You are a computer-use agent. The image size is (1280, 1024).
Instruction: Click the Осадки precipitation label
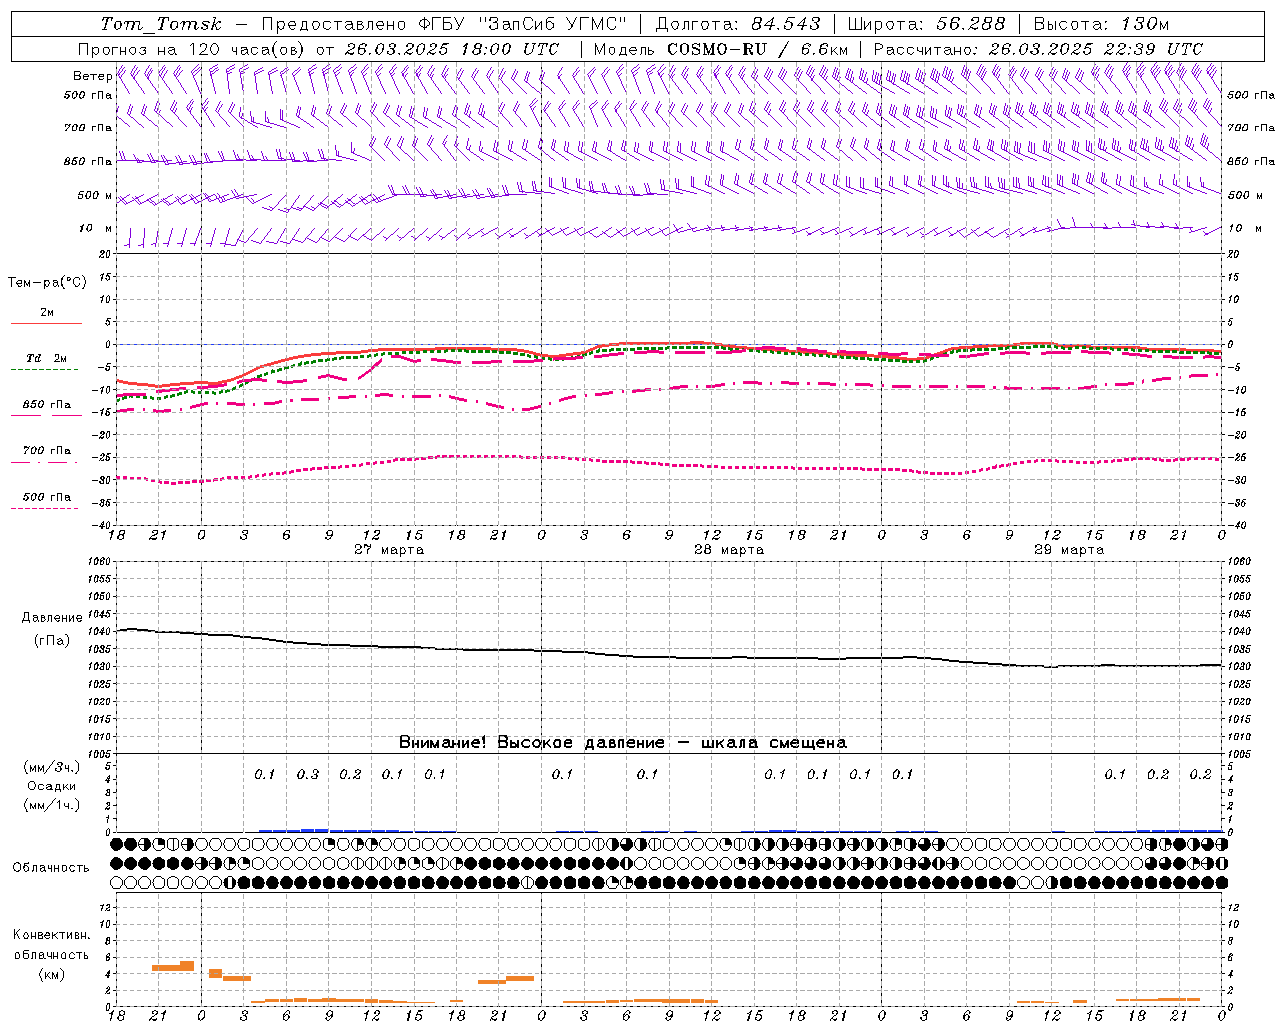pos(52,786)
